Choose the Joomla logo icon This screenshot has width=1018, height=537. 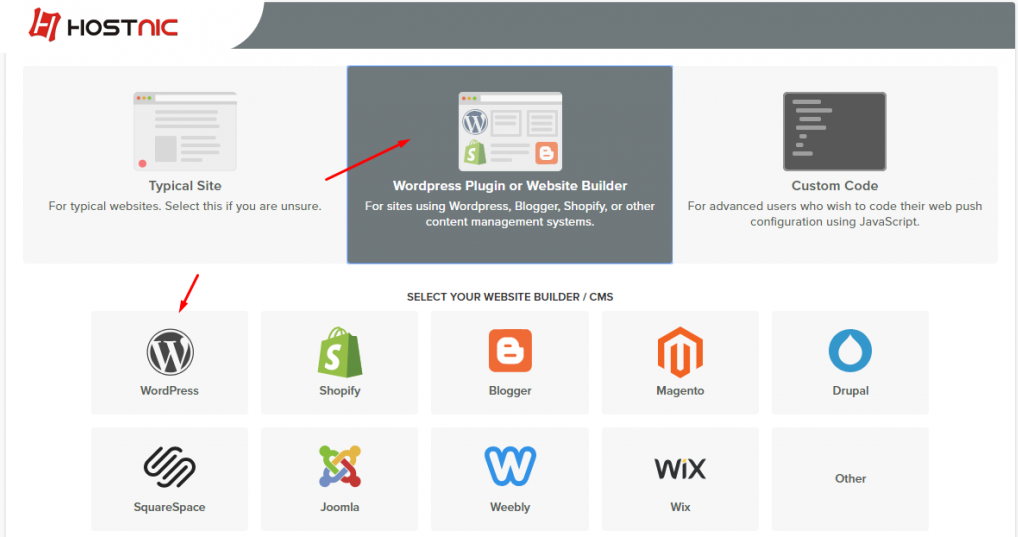point(340,466)
